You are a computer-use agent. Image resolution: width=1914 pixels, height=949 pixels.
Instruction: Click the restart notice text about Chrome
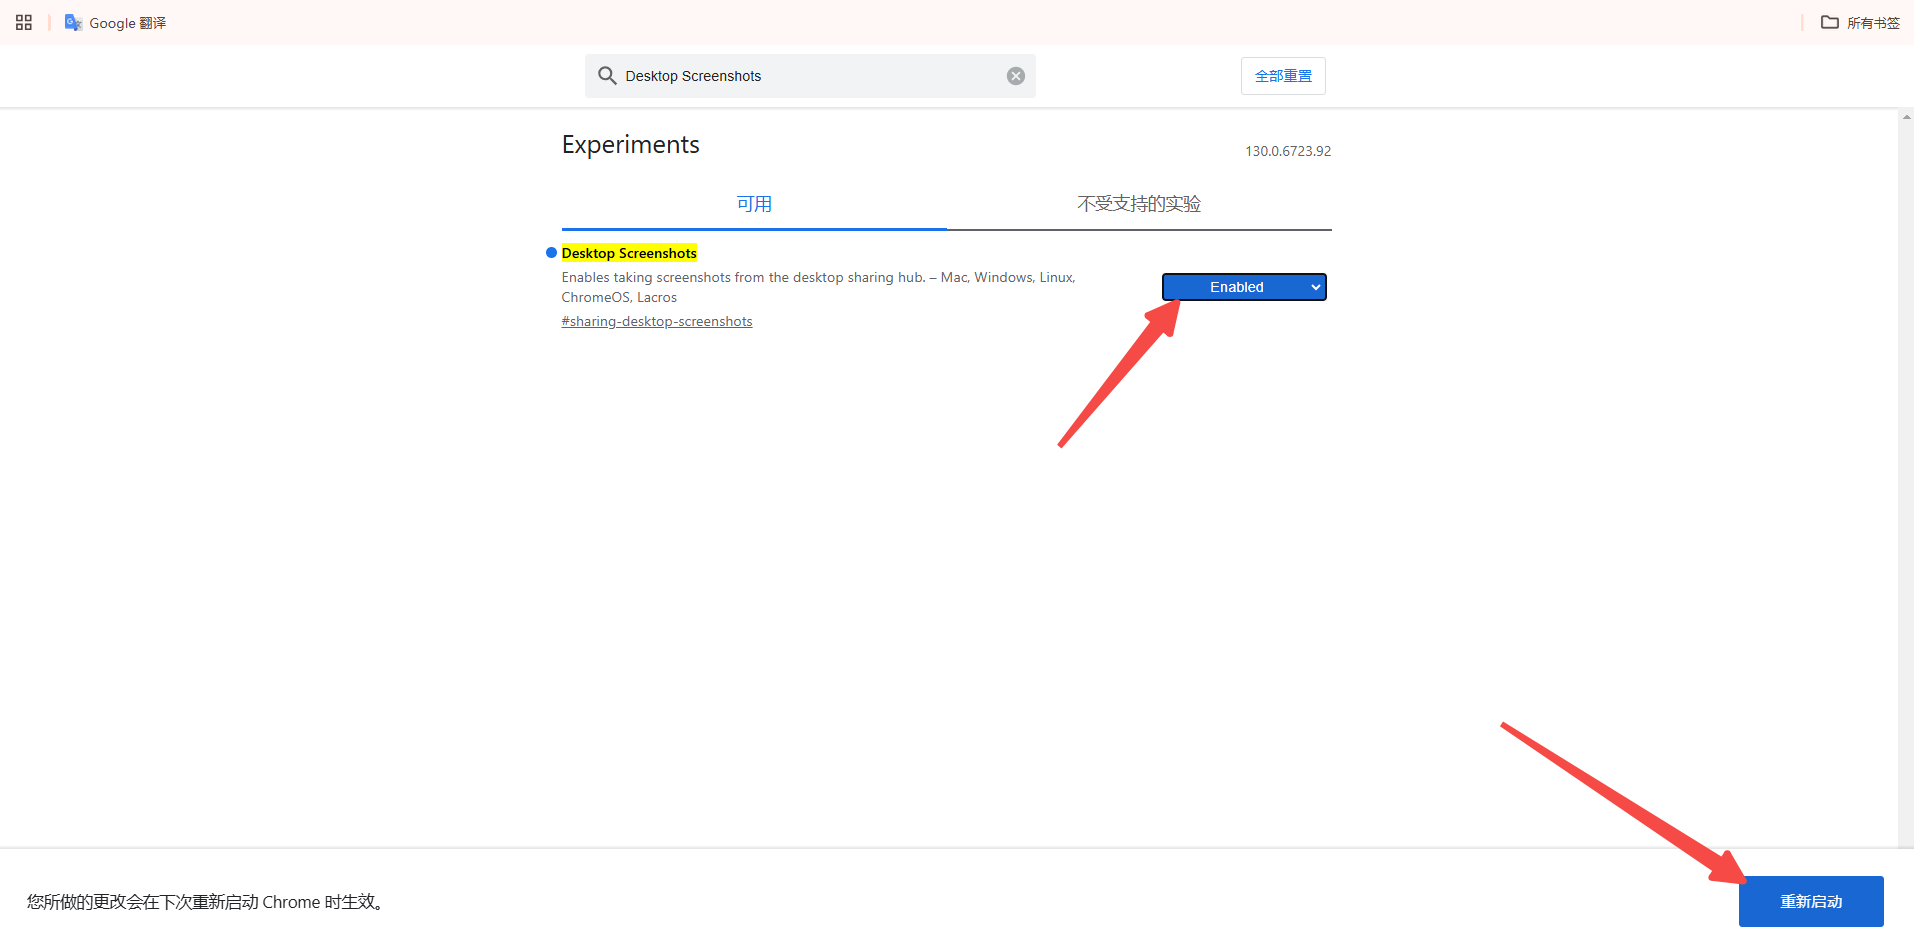[205, 902]
